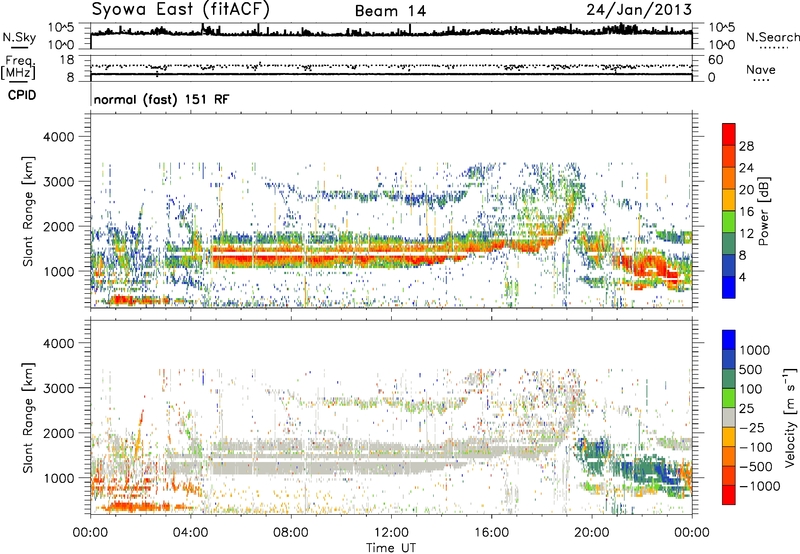Click the '100' label on Velocity colorbar

[750, 389]
